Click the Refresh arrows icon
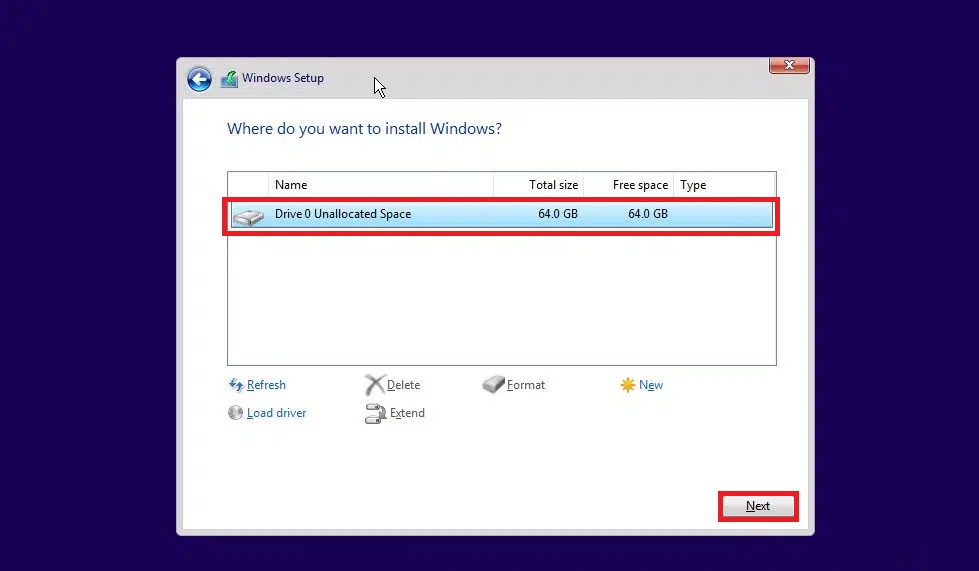This screenshot has width=979, height=571. pyautogui.click(x=235, y=385)
